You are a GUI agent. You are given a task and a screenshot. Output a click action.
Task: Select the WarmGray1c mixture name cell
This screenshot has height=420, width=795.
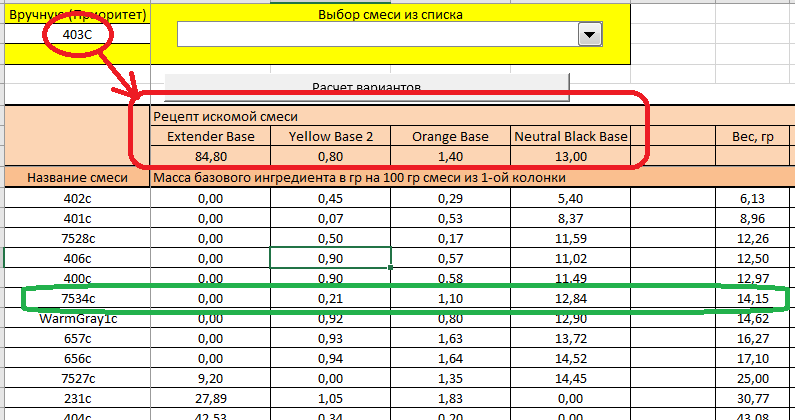pos(77,320)
